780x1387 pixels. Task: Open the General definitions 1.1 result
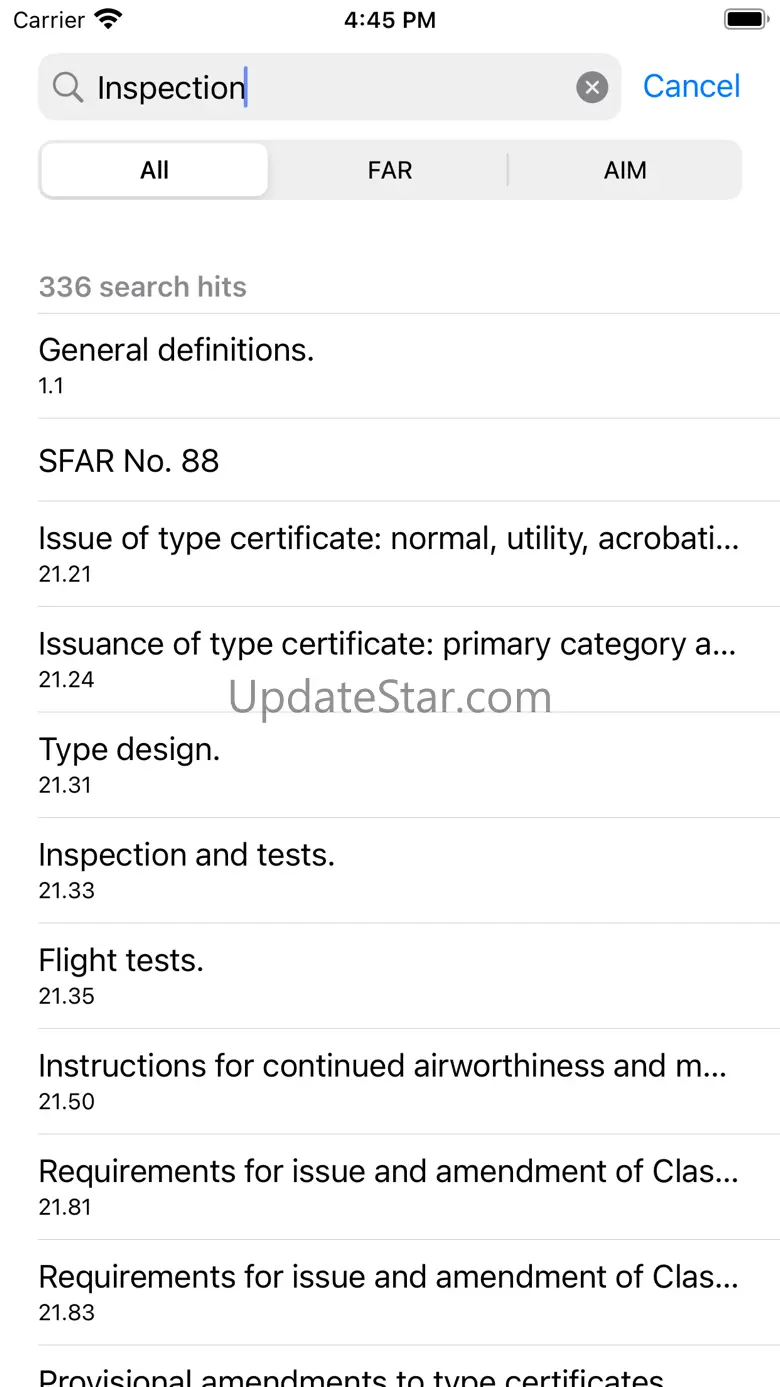point(390,365)
